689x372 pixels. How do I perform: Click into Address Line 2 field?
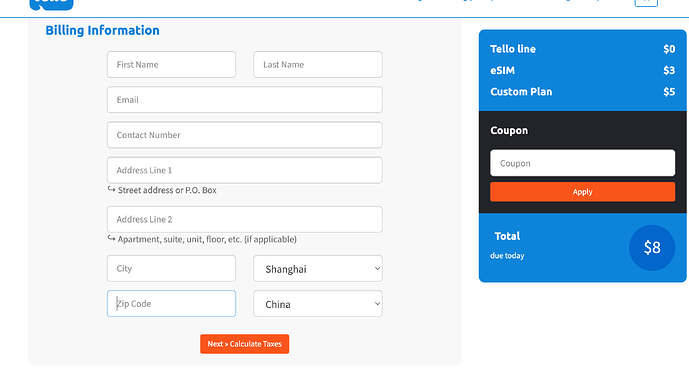(x=245, y=219)
